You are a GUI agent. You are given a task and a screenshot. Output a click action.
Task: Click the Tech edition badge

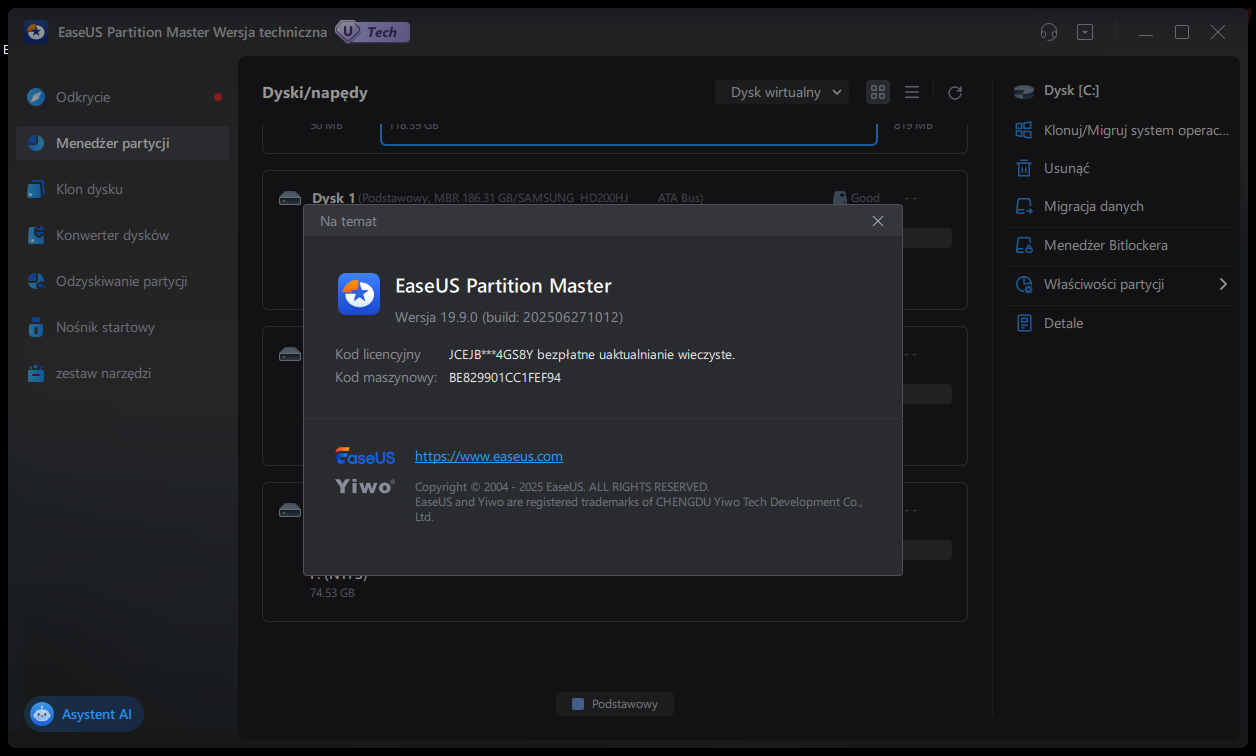[372, 32]
